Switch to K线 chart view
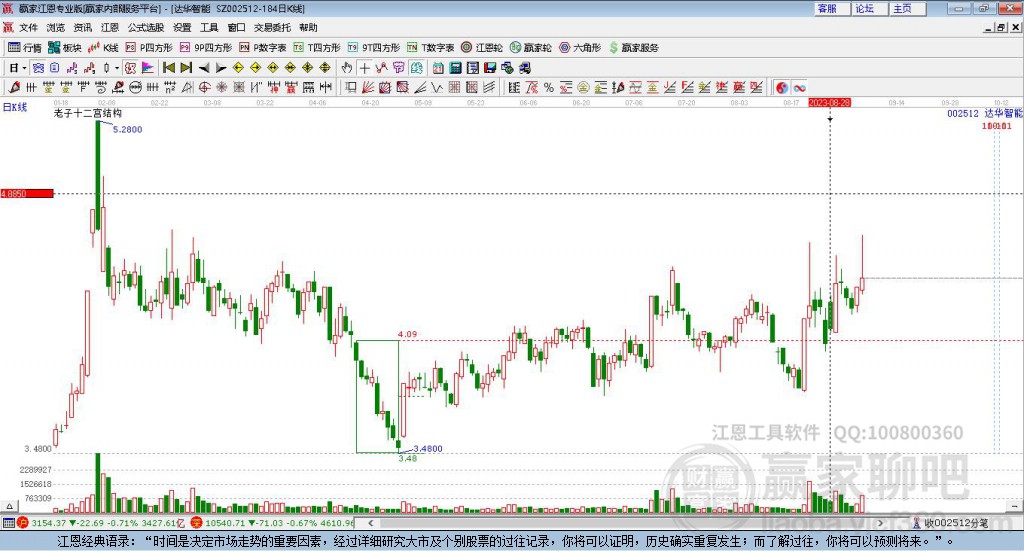This screenshot has width=1024, height=551. (103, 48)
